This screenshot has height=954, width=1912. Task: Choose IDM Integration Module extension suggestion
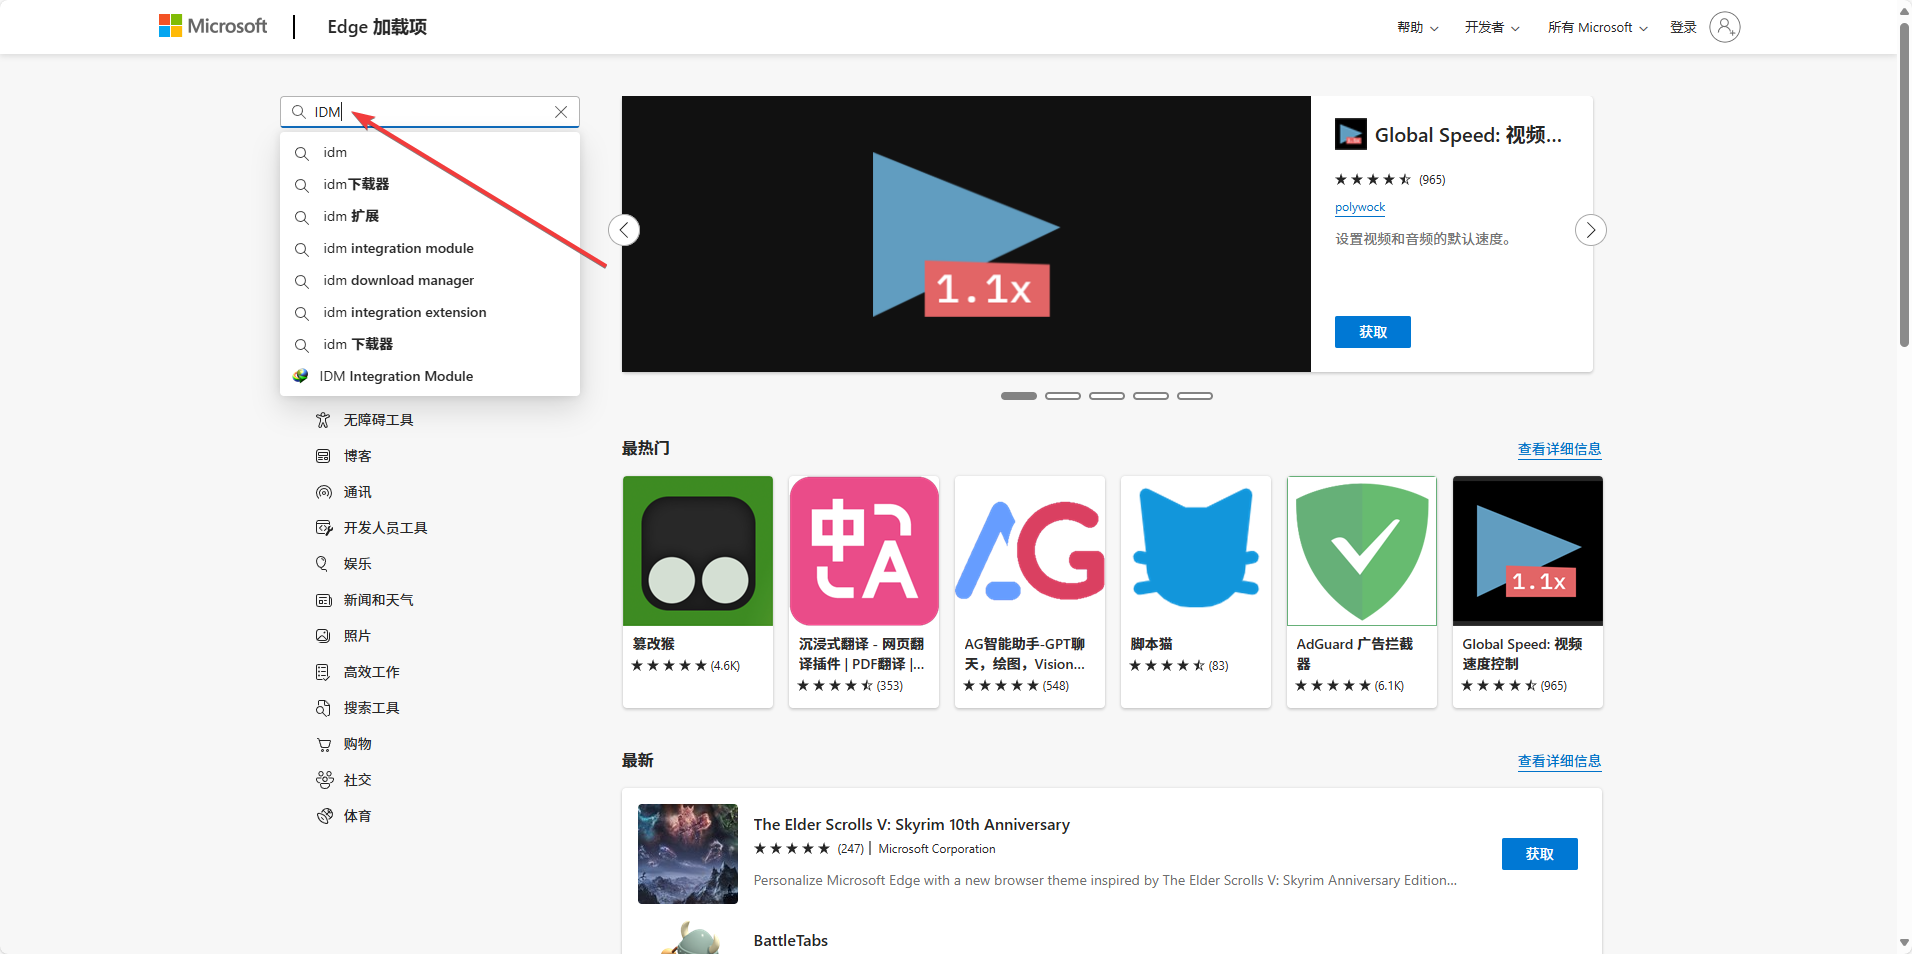[x=430, y=376]
